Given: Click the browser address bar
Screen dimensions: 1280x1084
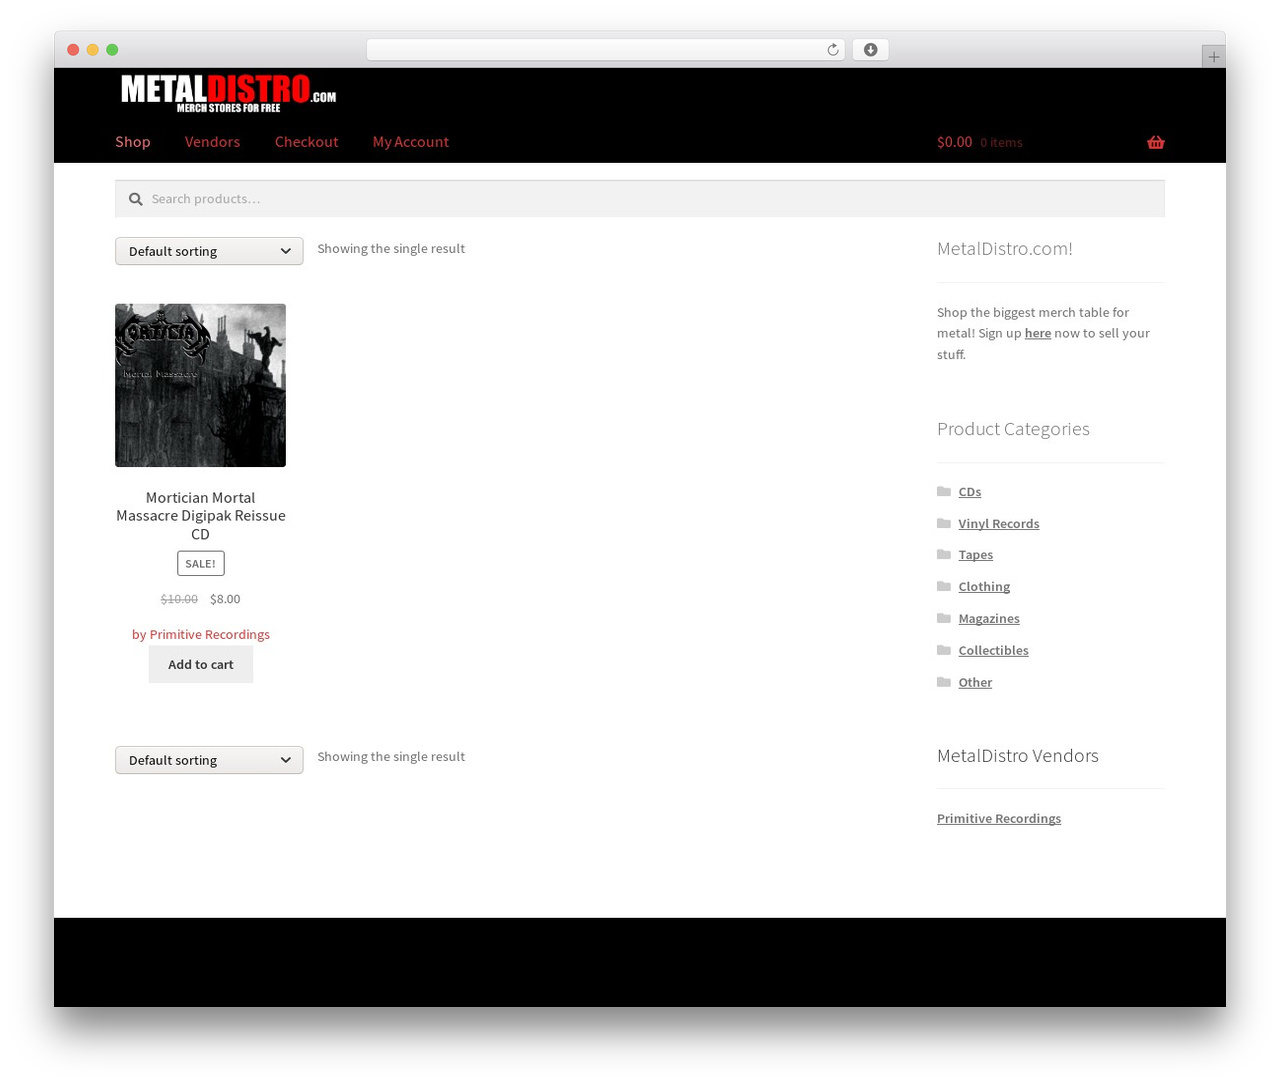Looking at the screenshot, I should (x=606, y=50).
